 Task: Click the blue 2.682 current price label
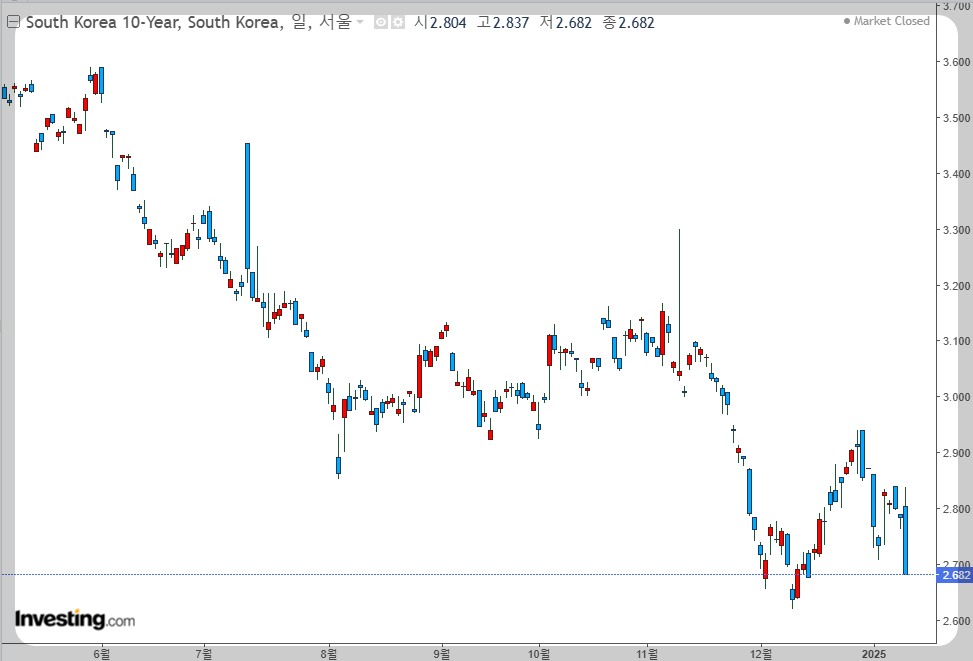[x=954, y=575]
